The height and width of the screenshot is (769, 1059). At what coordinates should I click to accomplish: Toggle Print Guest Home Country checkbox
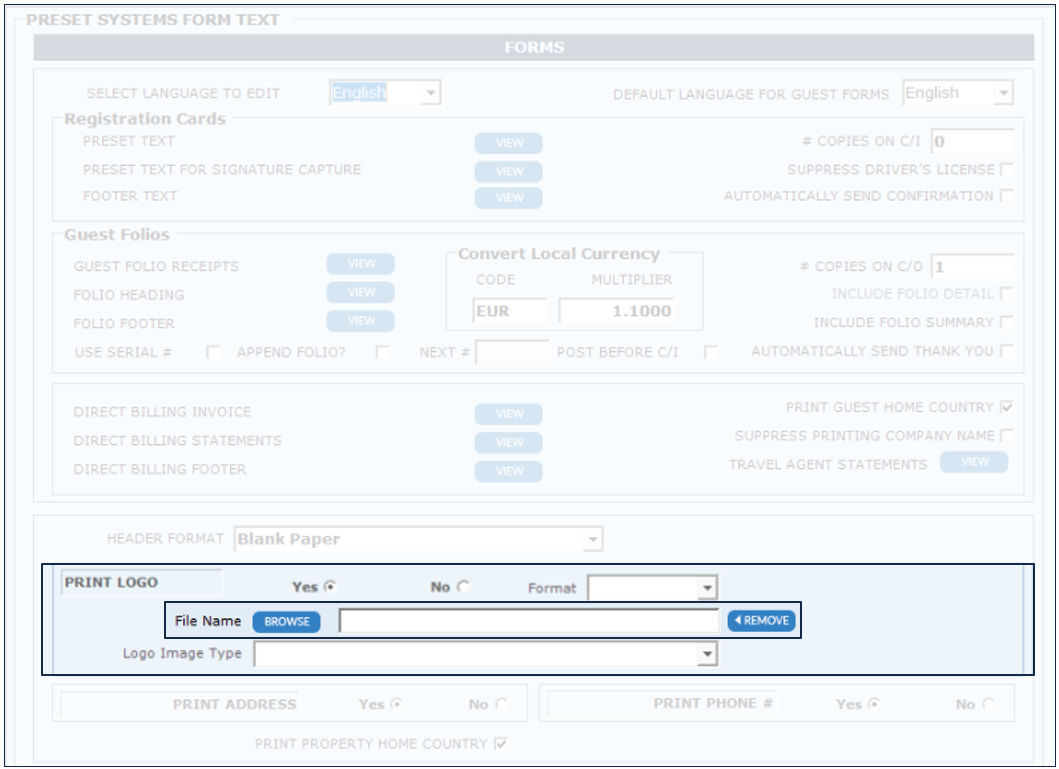coord(1006,407)
